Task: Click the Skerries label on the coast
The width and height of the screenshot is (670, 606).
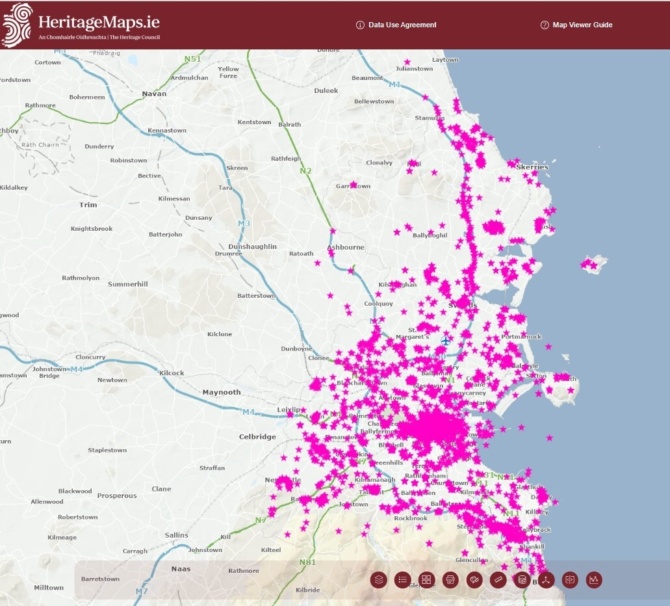Action: coord(532,167)
